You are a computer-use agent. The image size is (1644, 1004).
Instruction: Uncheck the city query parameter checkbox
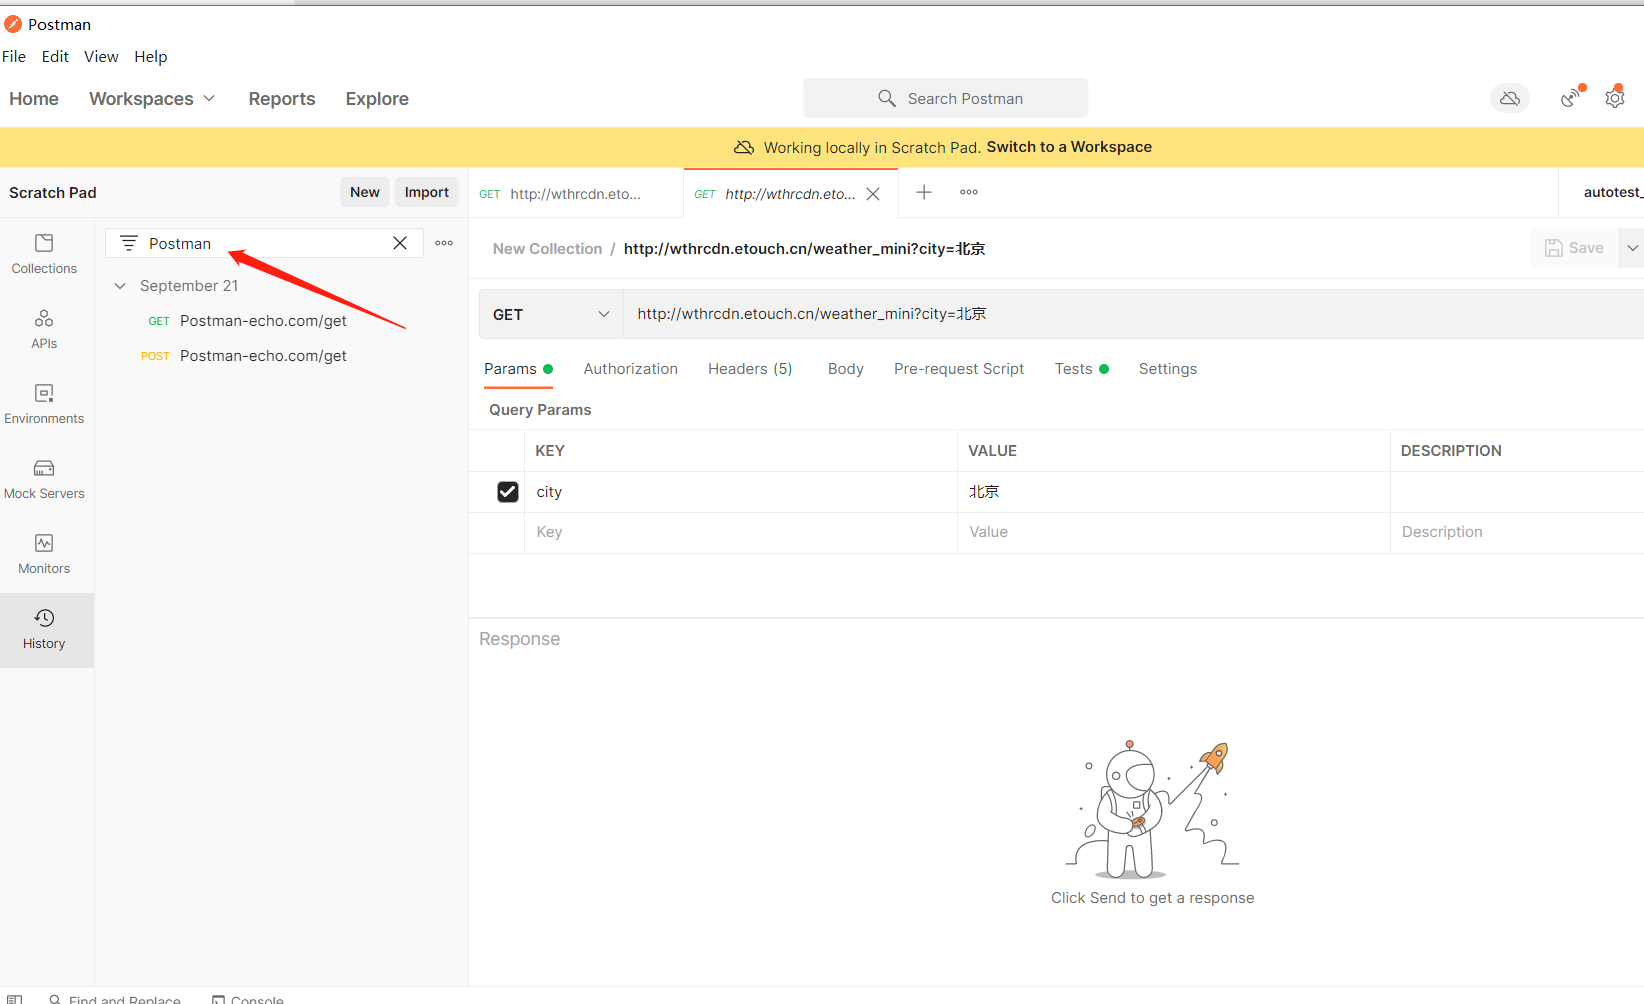508,492
